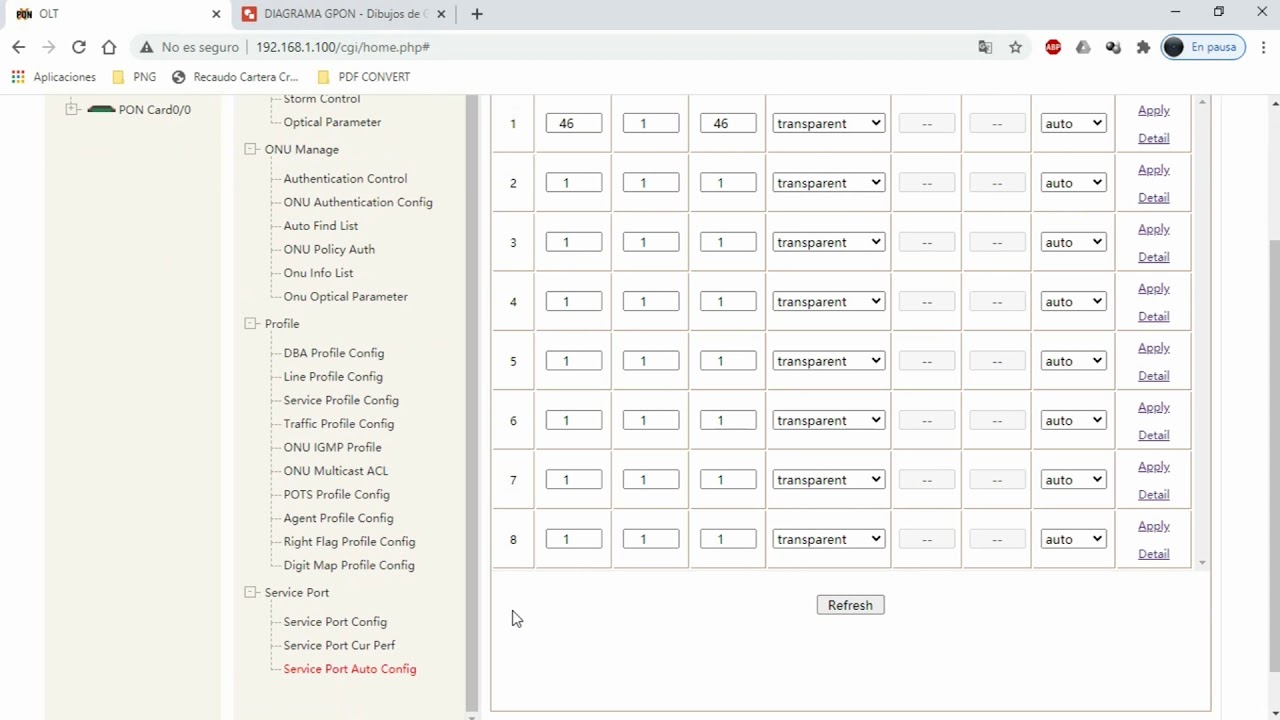Click Detail link for row 8
The image size is (1280, 720).
tap(1153, 554)
